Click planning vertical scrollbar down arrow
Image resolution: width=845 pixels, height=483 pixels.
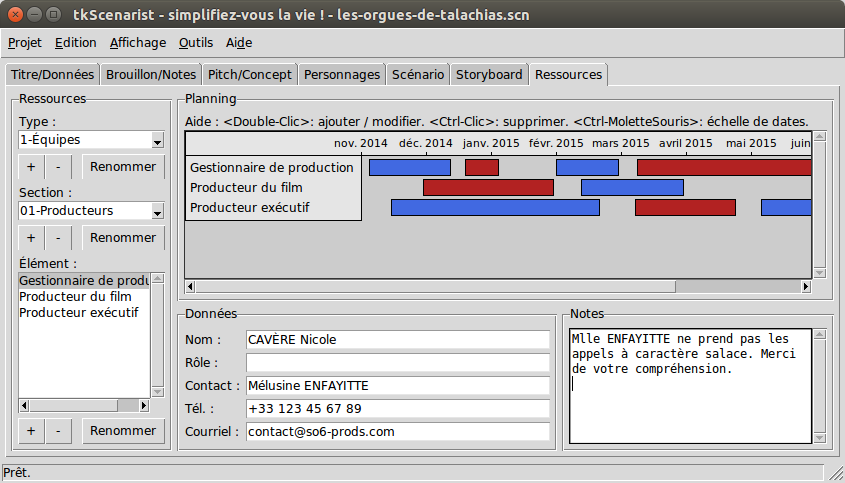point(820,272)
